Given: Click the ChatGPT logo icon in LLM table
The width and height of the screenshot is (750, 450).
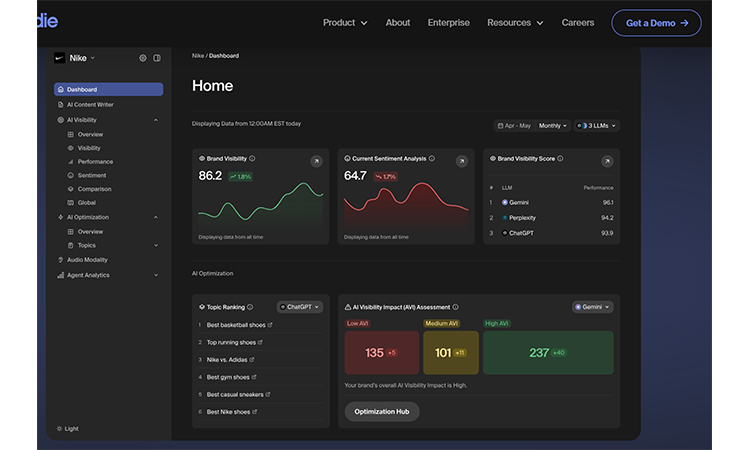Looking at the screenshot, I should (x=505, y=233).
